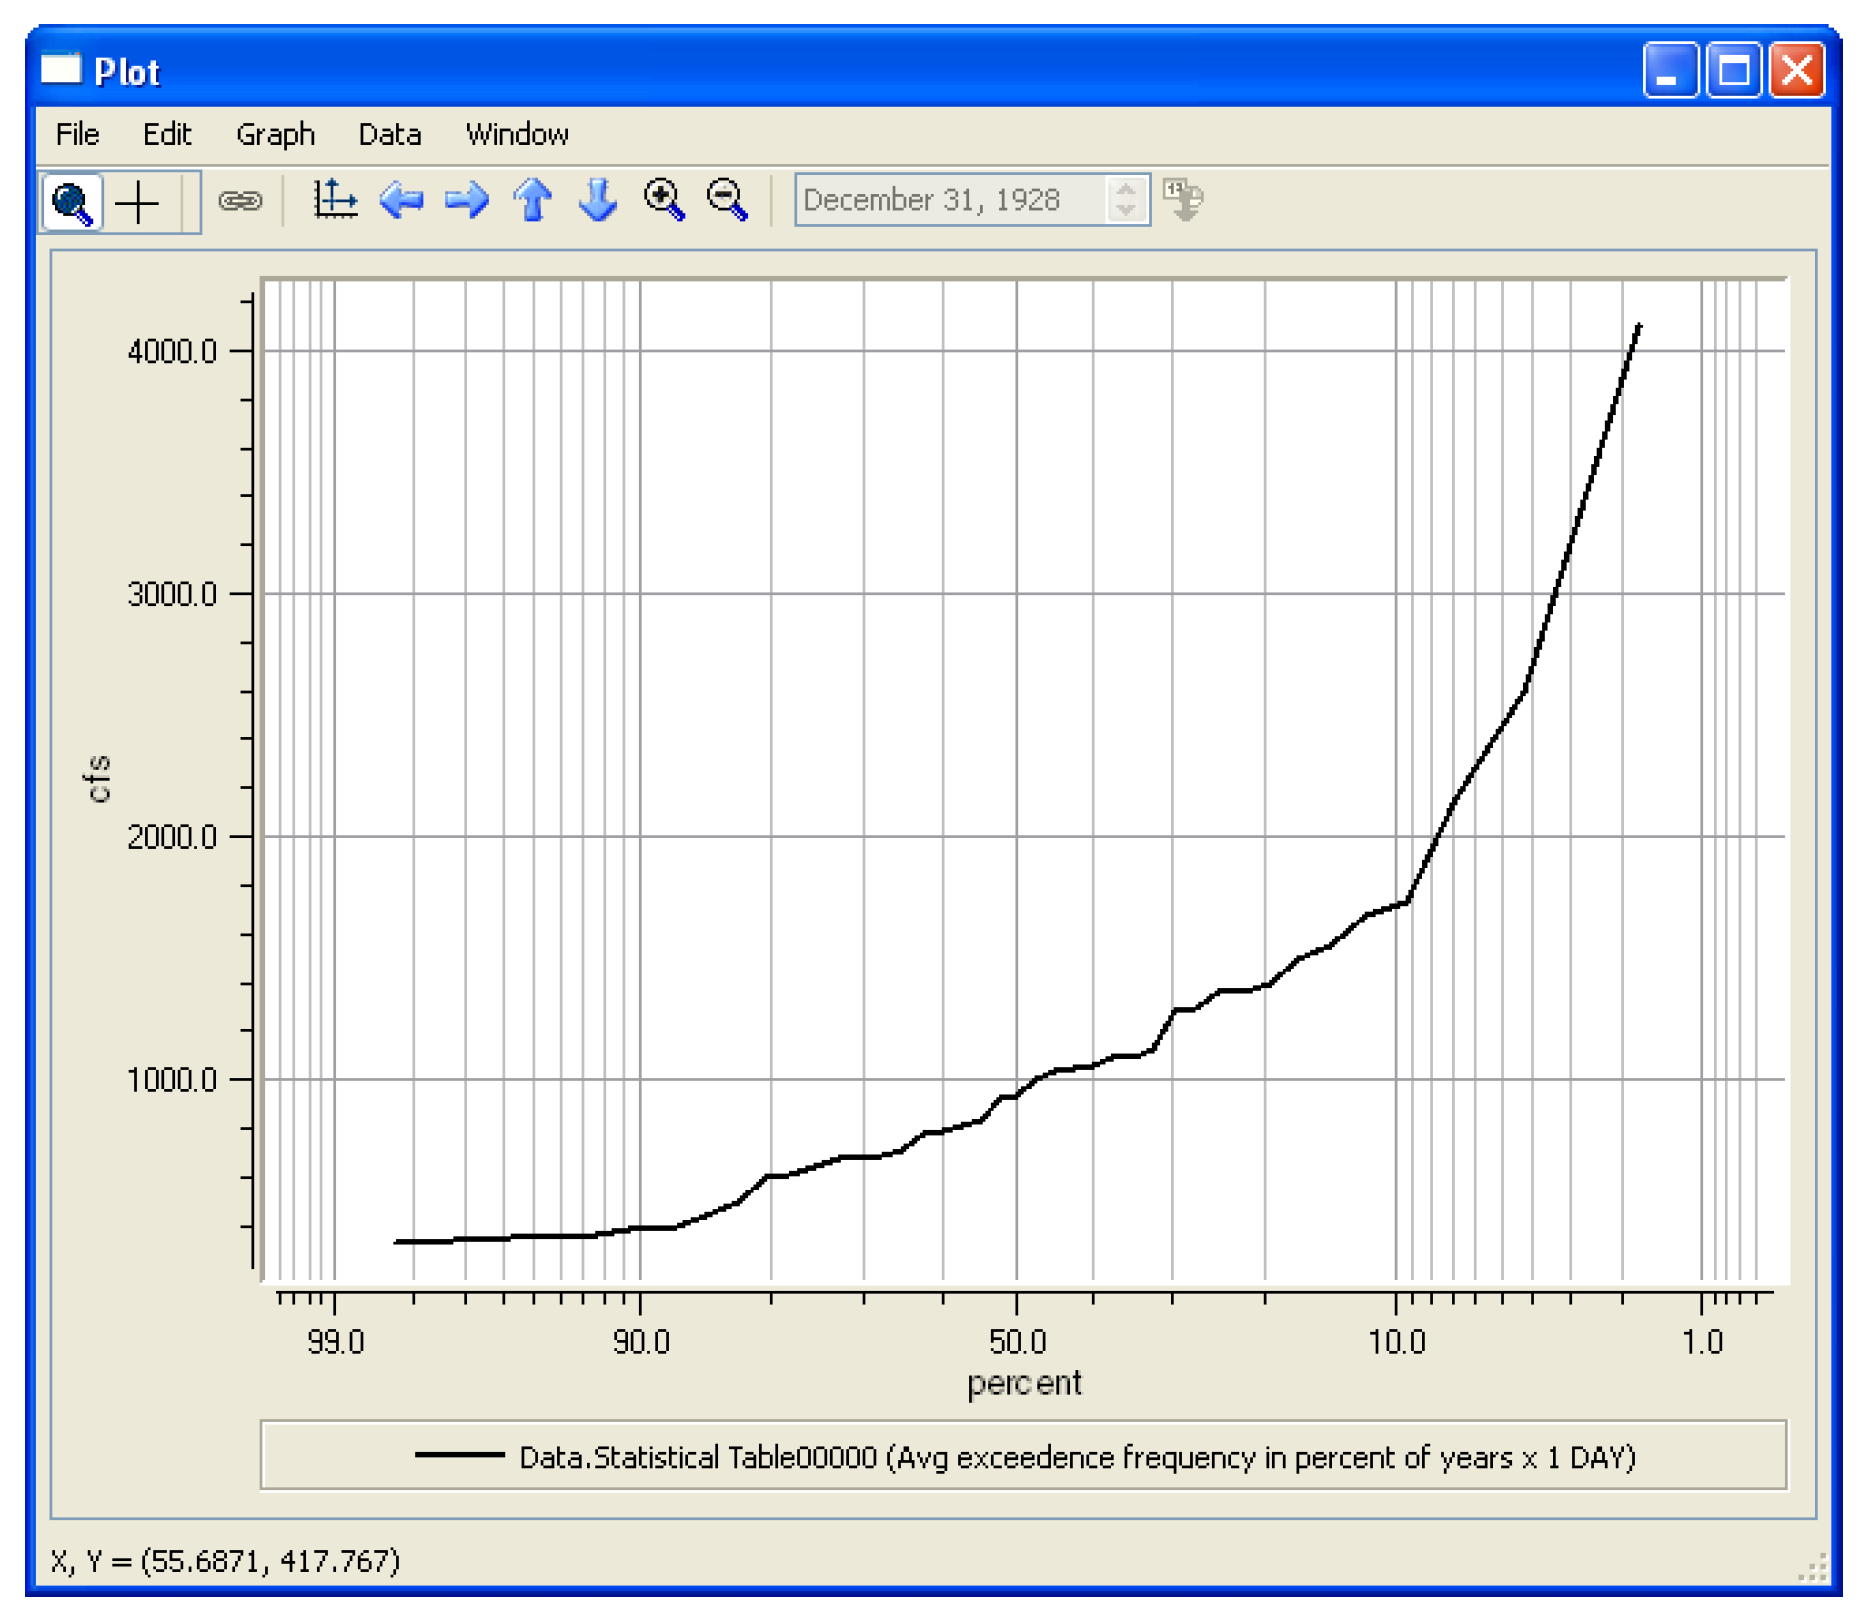
Task: Open the Window menu
Action: tap(517, 135)
